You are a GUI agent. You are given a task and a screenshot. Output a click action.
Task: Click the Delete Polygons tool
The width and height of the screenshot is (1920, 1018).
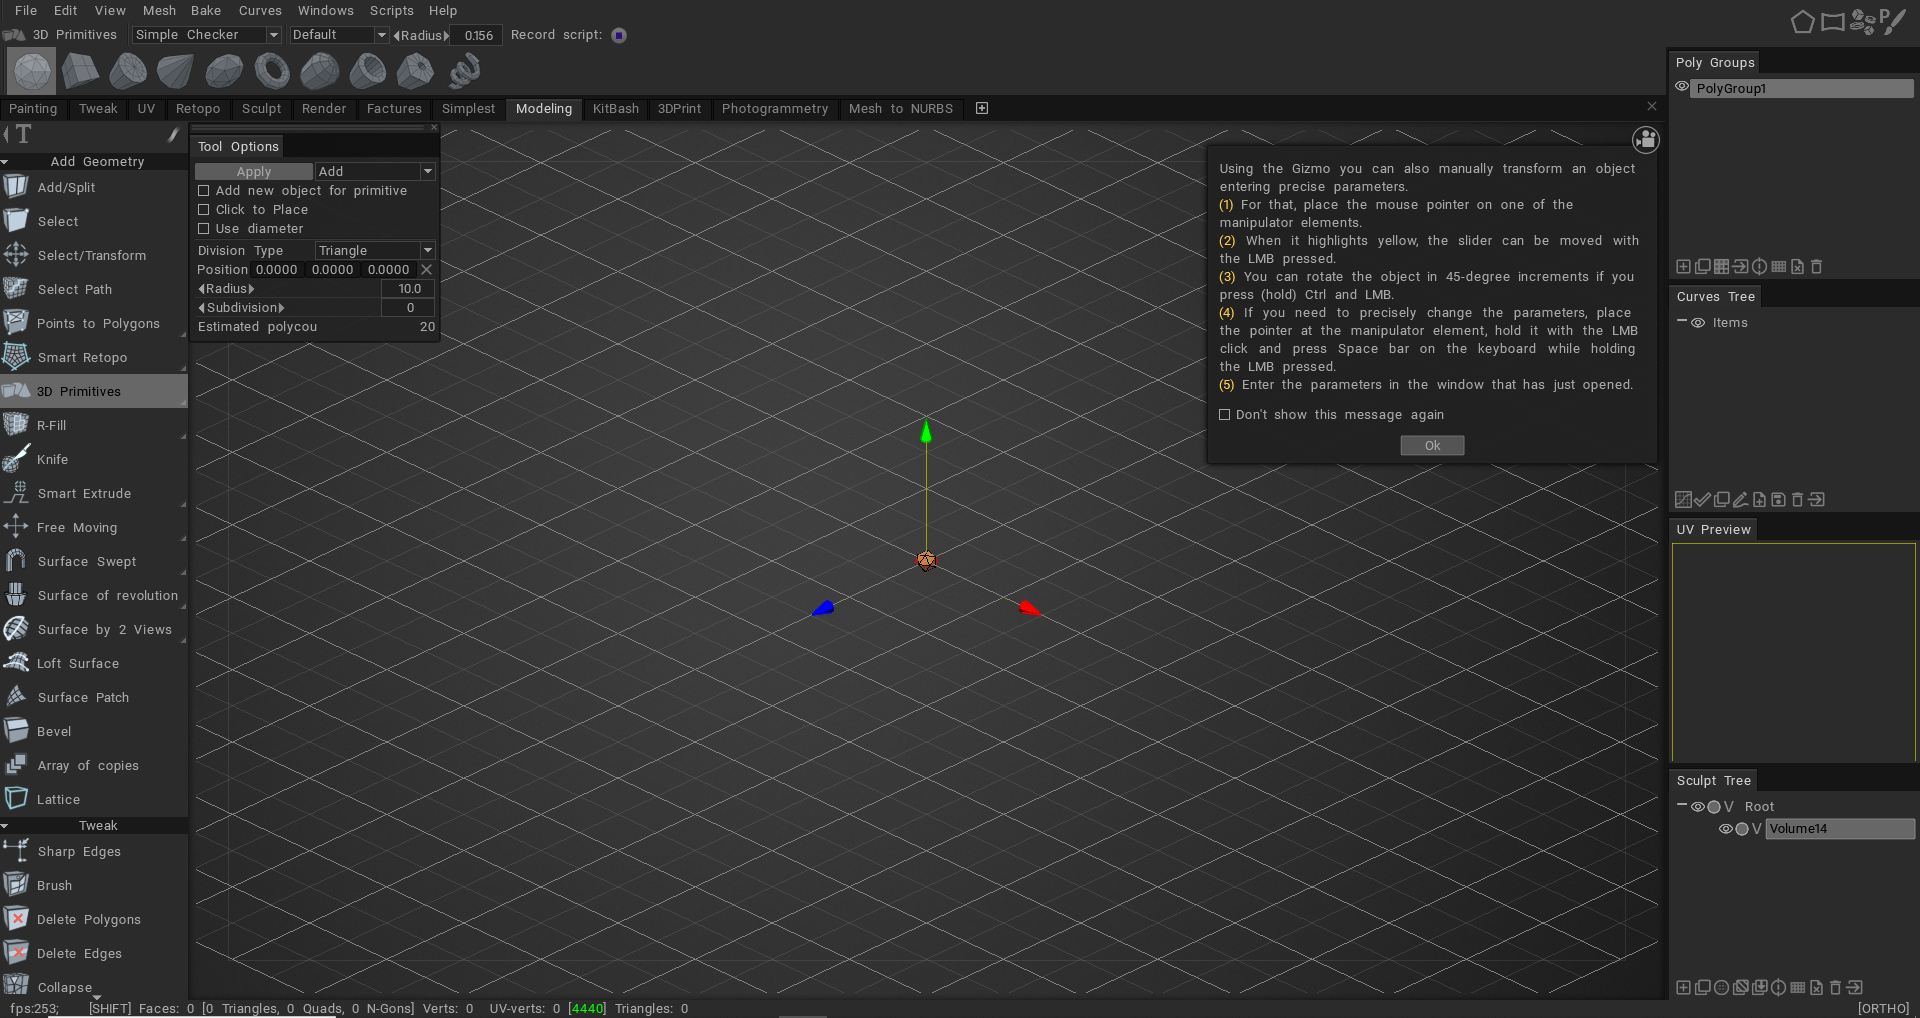[x=88, y=920]
